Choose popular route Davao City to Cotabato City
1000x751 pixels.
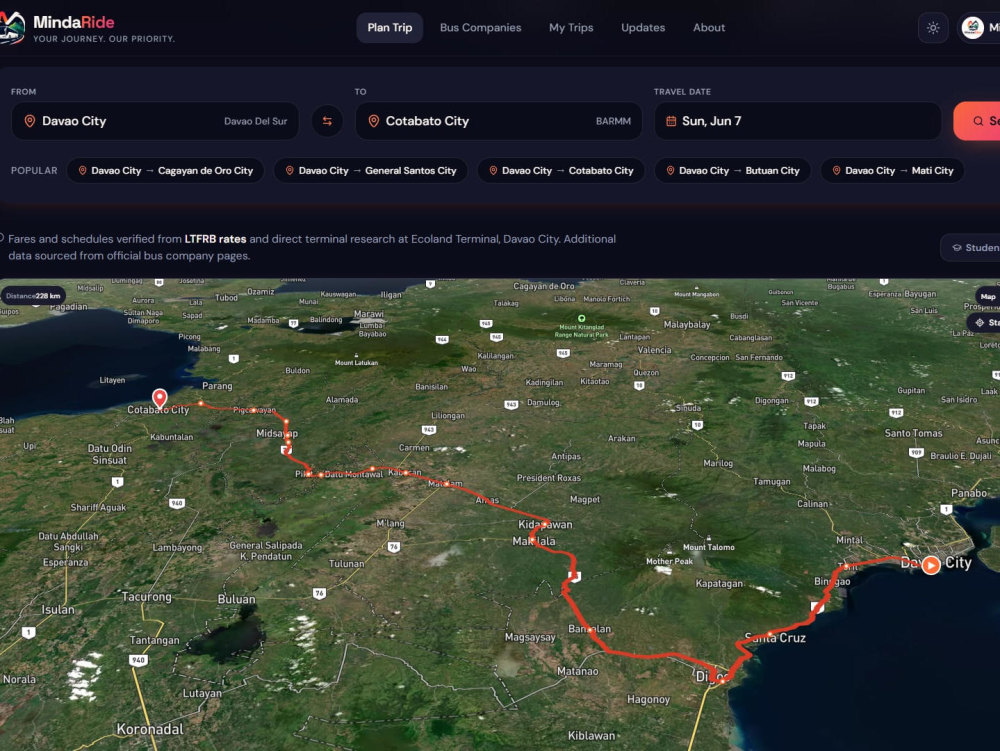pos(561,171)
